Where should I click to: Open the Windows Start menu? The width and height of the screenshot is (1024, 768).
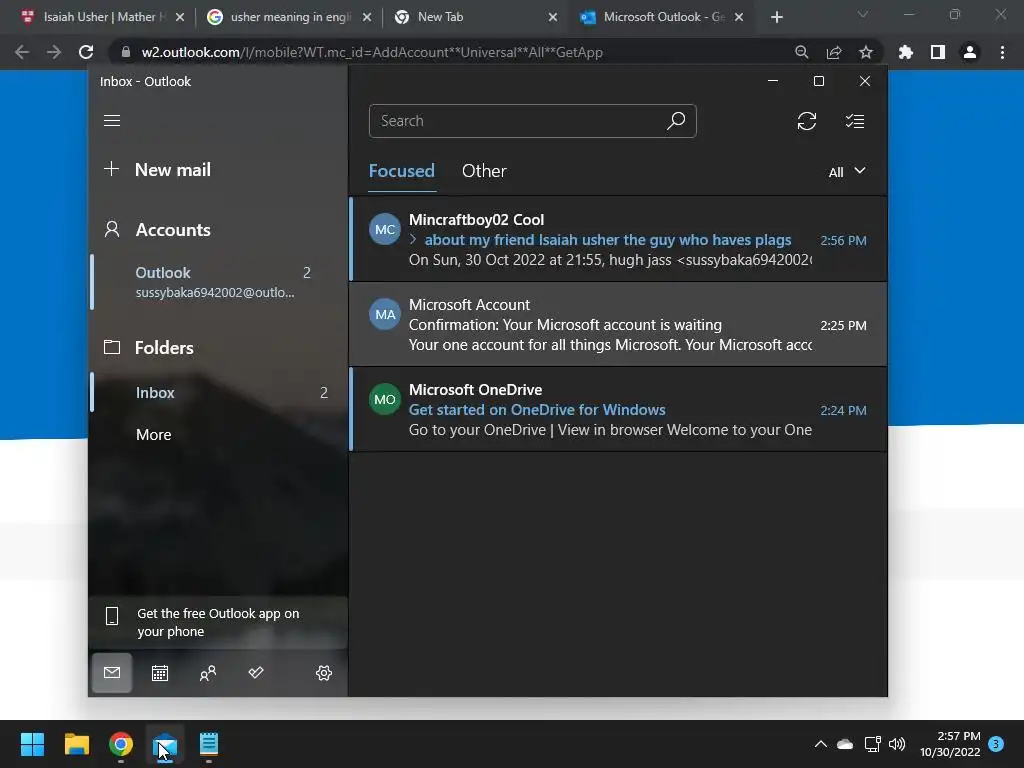32,744
